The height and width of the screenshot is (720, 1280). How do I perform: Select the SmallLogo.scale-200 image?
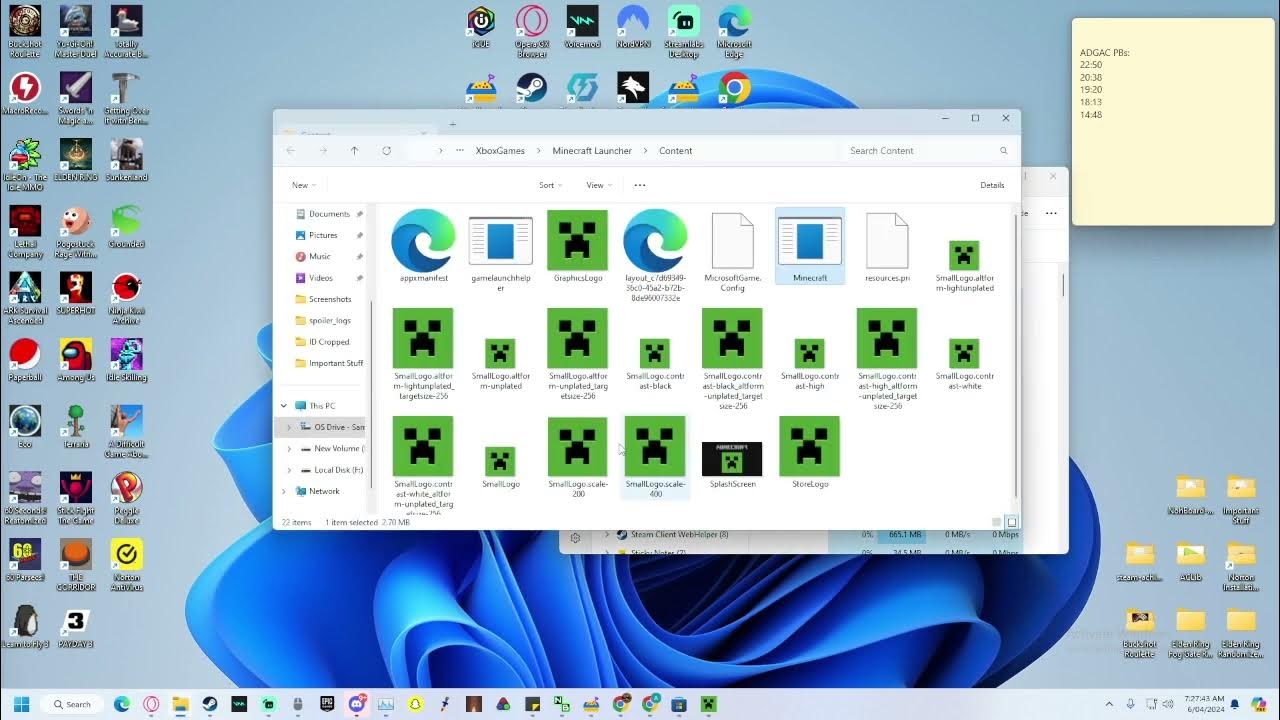pos(577,457)
